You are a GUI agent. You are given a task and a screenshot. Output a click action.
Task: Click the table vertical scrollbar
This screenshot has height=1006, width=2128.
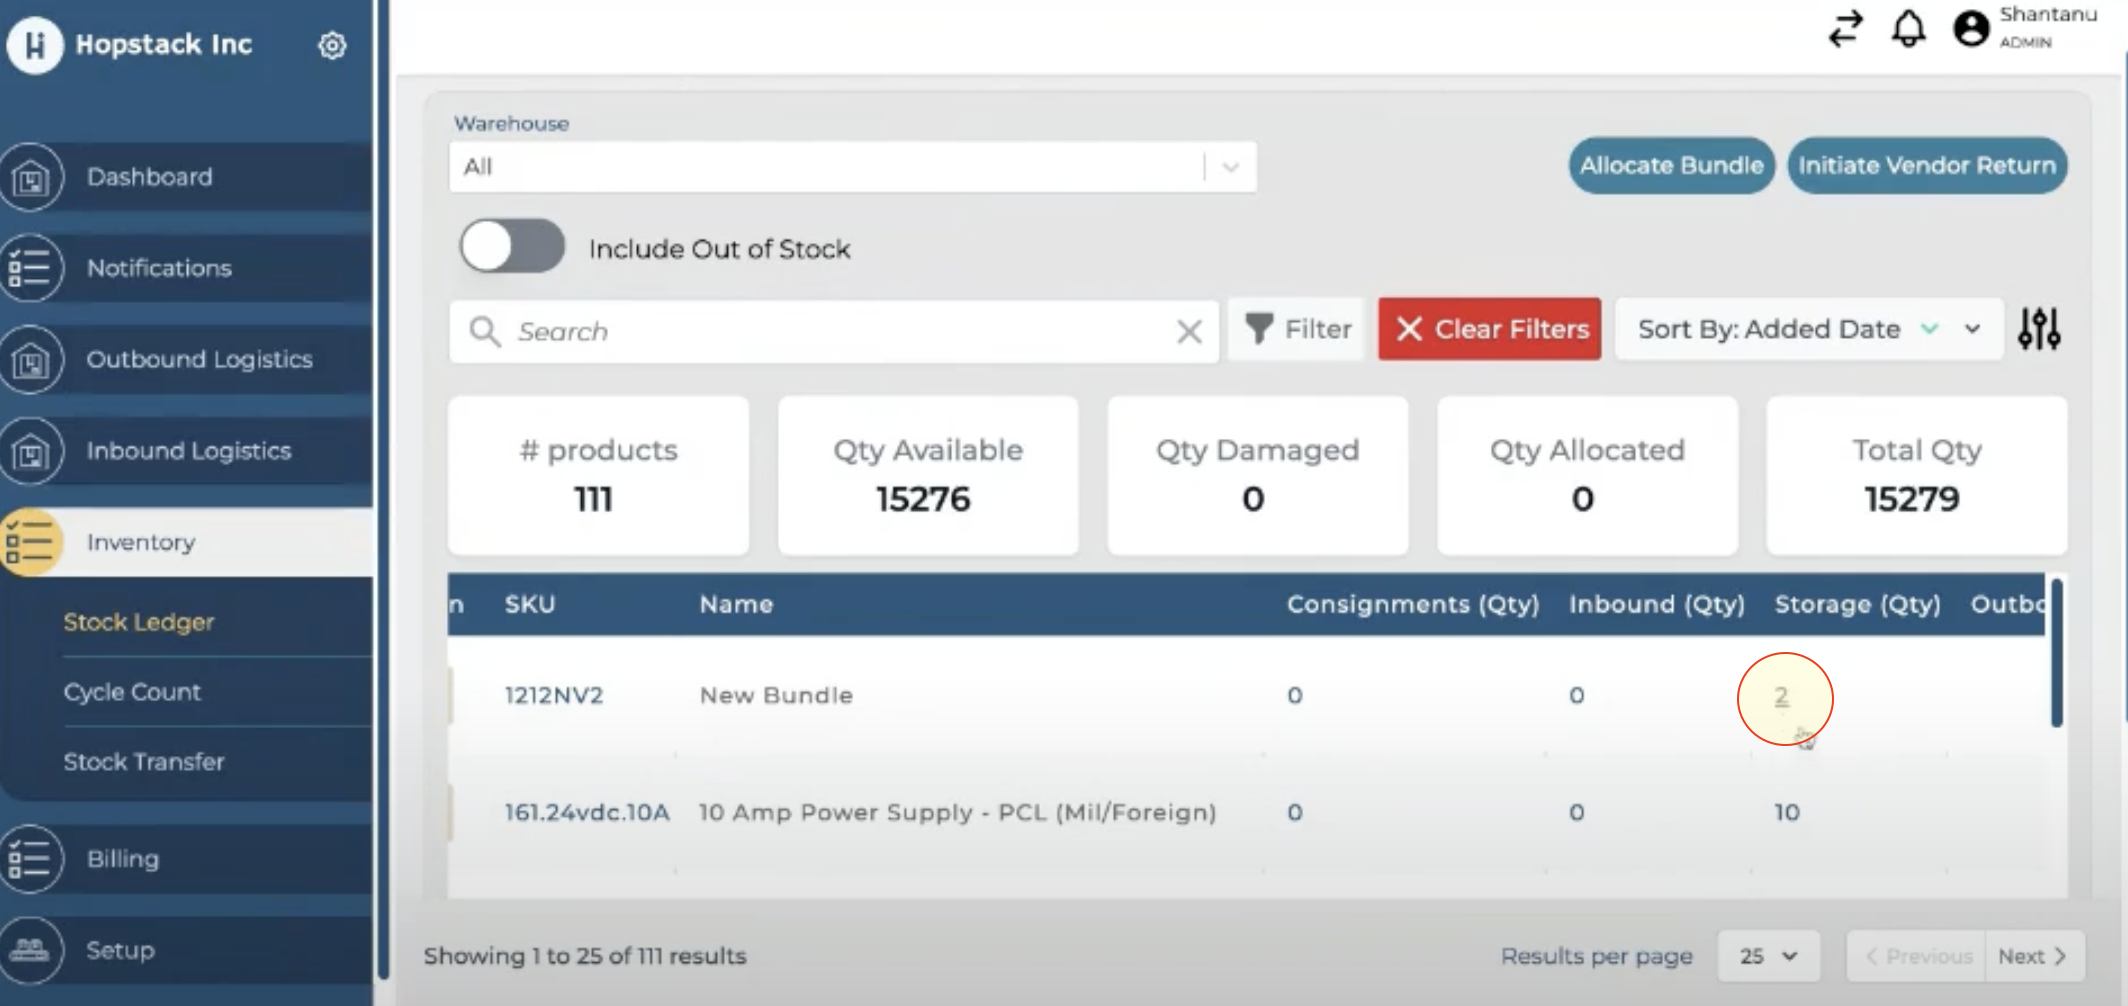(x=2056, y=652)
